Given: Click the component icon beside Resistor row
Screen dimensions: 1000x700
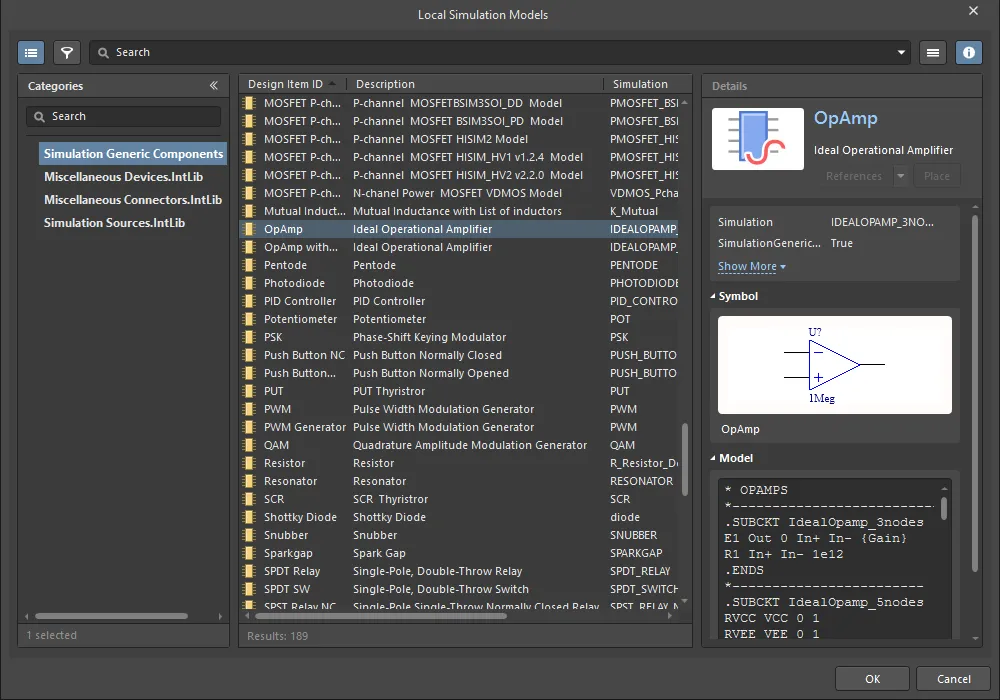Looking at the screenshot, I should [x=251, y=463].
